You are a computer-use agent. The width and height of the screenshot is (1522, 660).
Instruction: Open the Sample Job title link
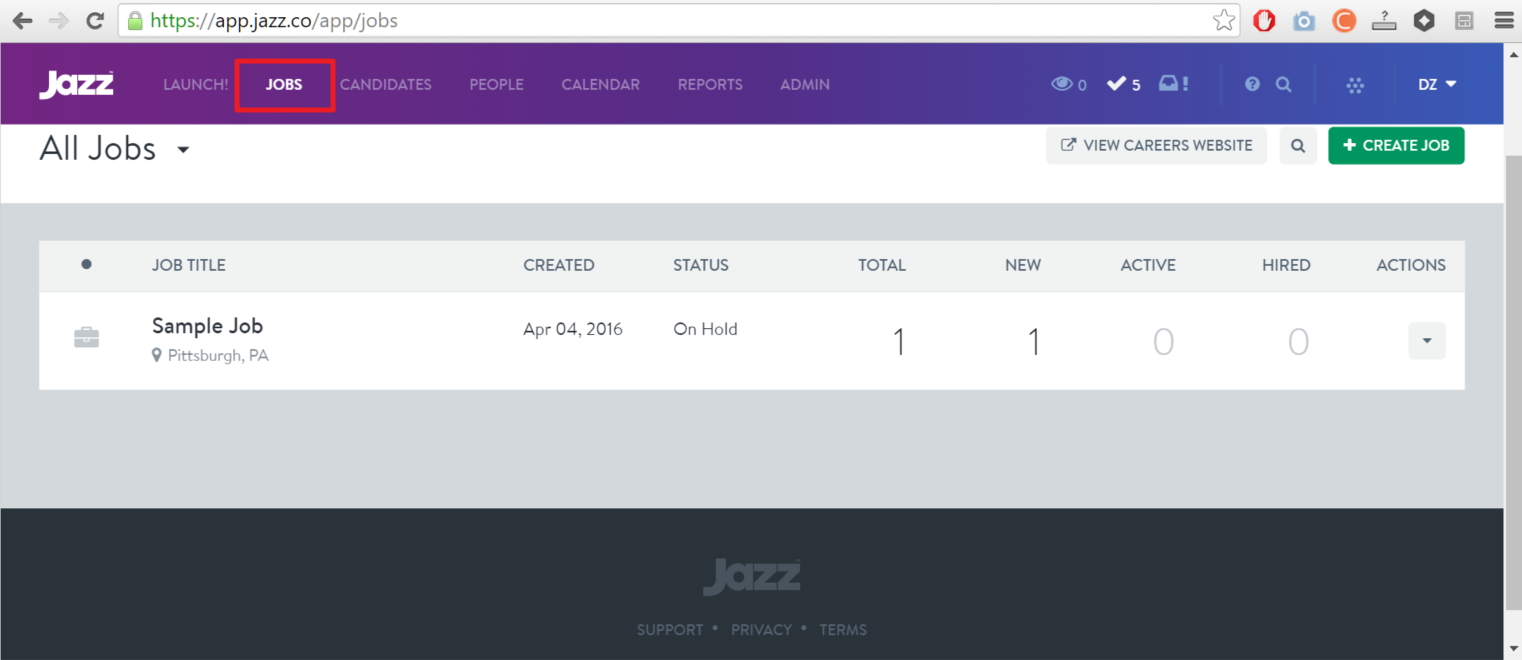pyautogui.click(x=207, y=326)
